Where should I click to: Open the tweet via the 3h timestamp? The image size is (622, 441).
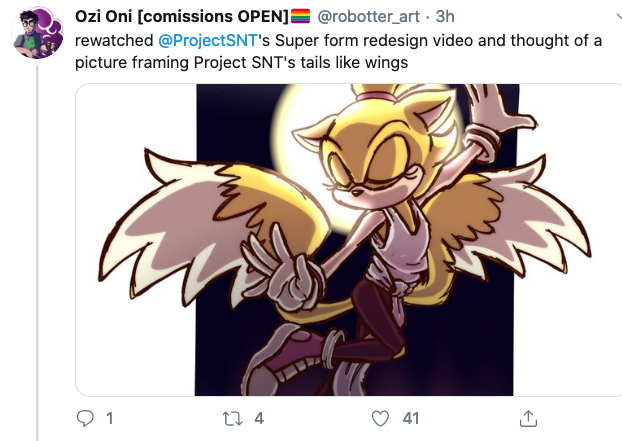[x=445, y=17]
